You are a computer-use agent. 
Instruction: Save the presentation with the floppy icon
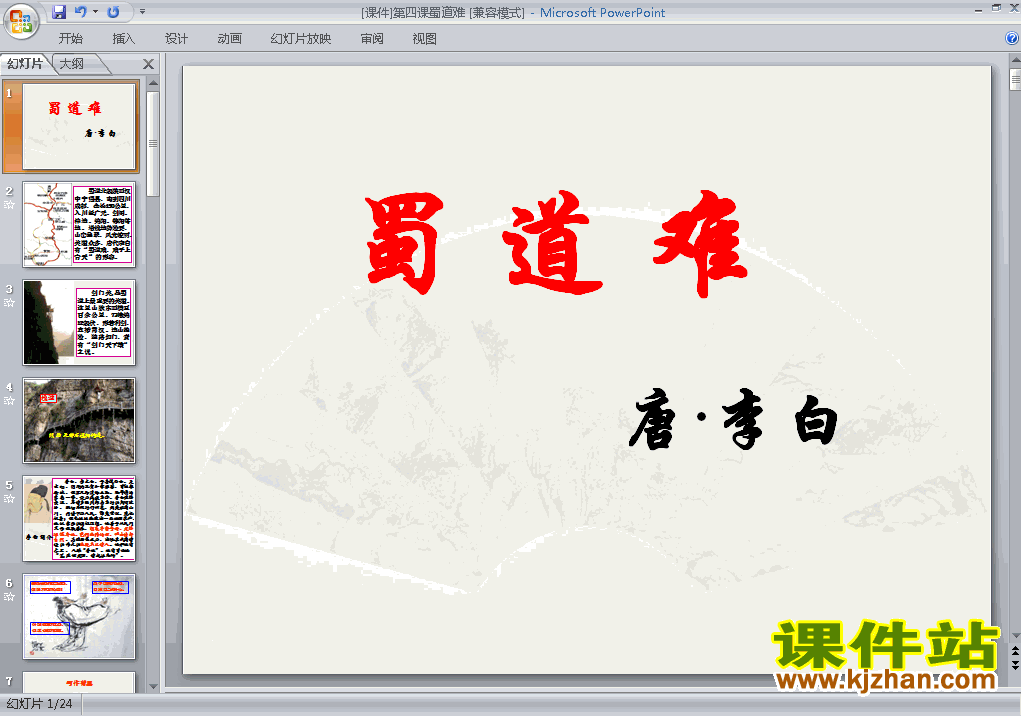[59, 12]
